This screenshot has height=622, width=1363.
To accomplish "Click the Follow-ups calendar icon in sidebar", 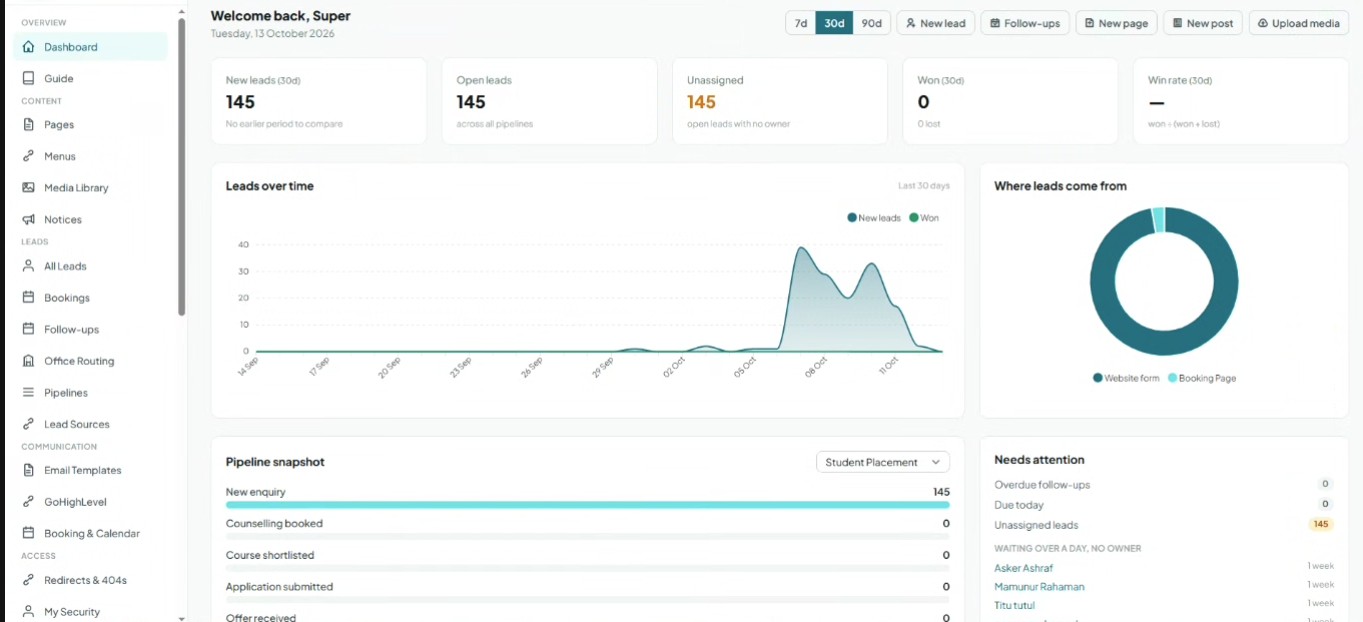I will [x=28, y=329].
